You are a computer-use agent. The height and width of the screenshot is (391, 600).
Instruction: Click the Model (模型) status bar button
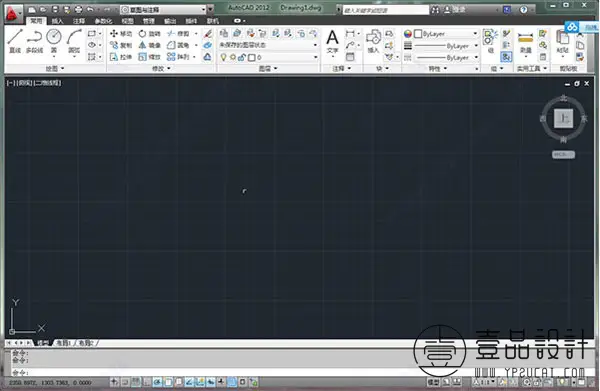(x=433, y=382)
